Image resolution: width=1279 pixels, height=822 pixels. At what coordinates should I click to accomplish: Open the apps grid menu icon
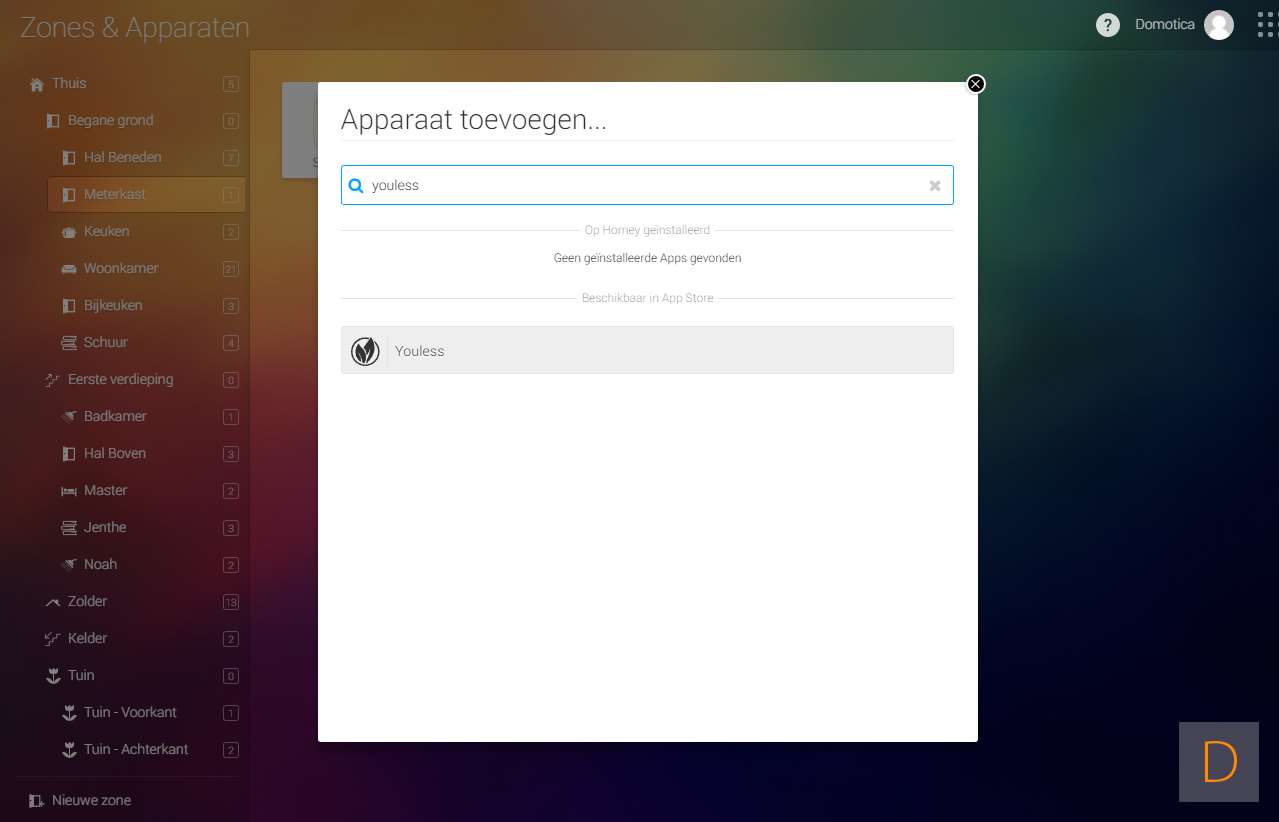coord(1267,25)
